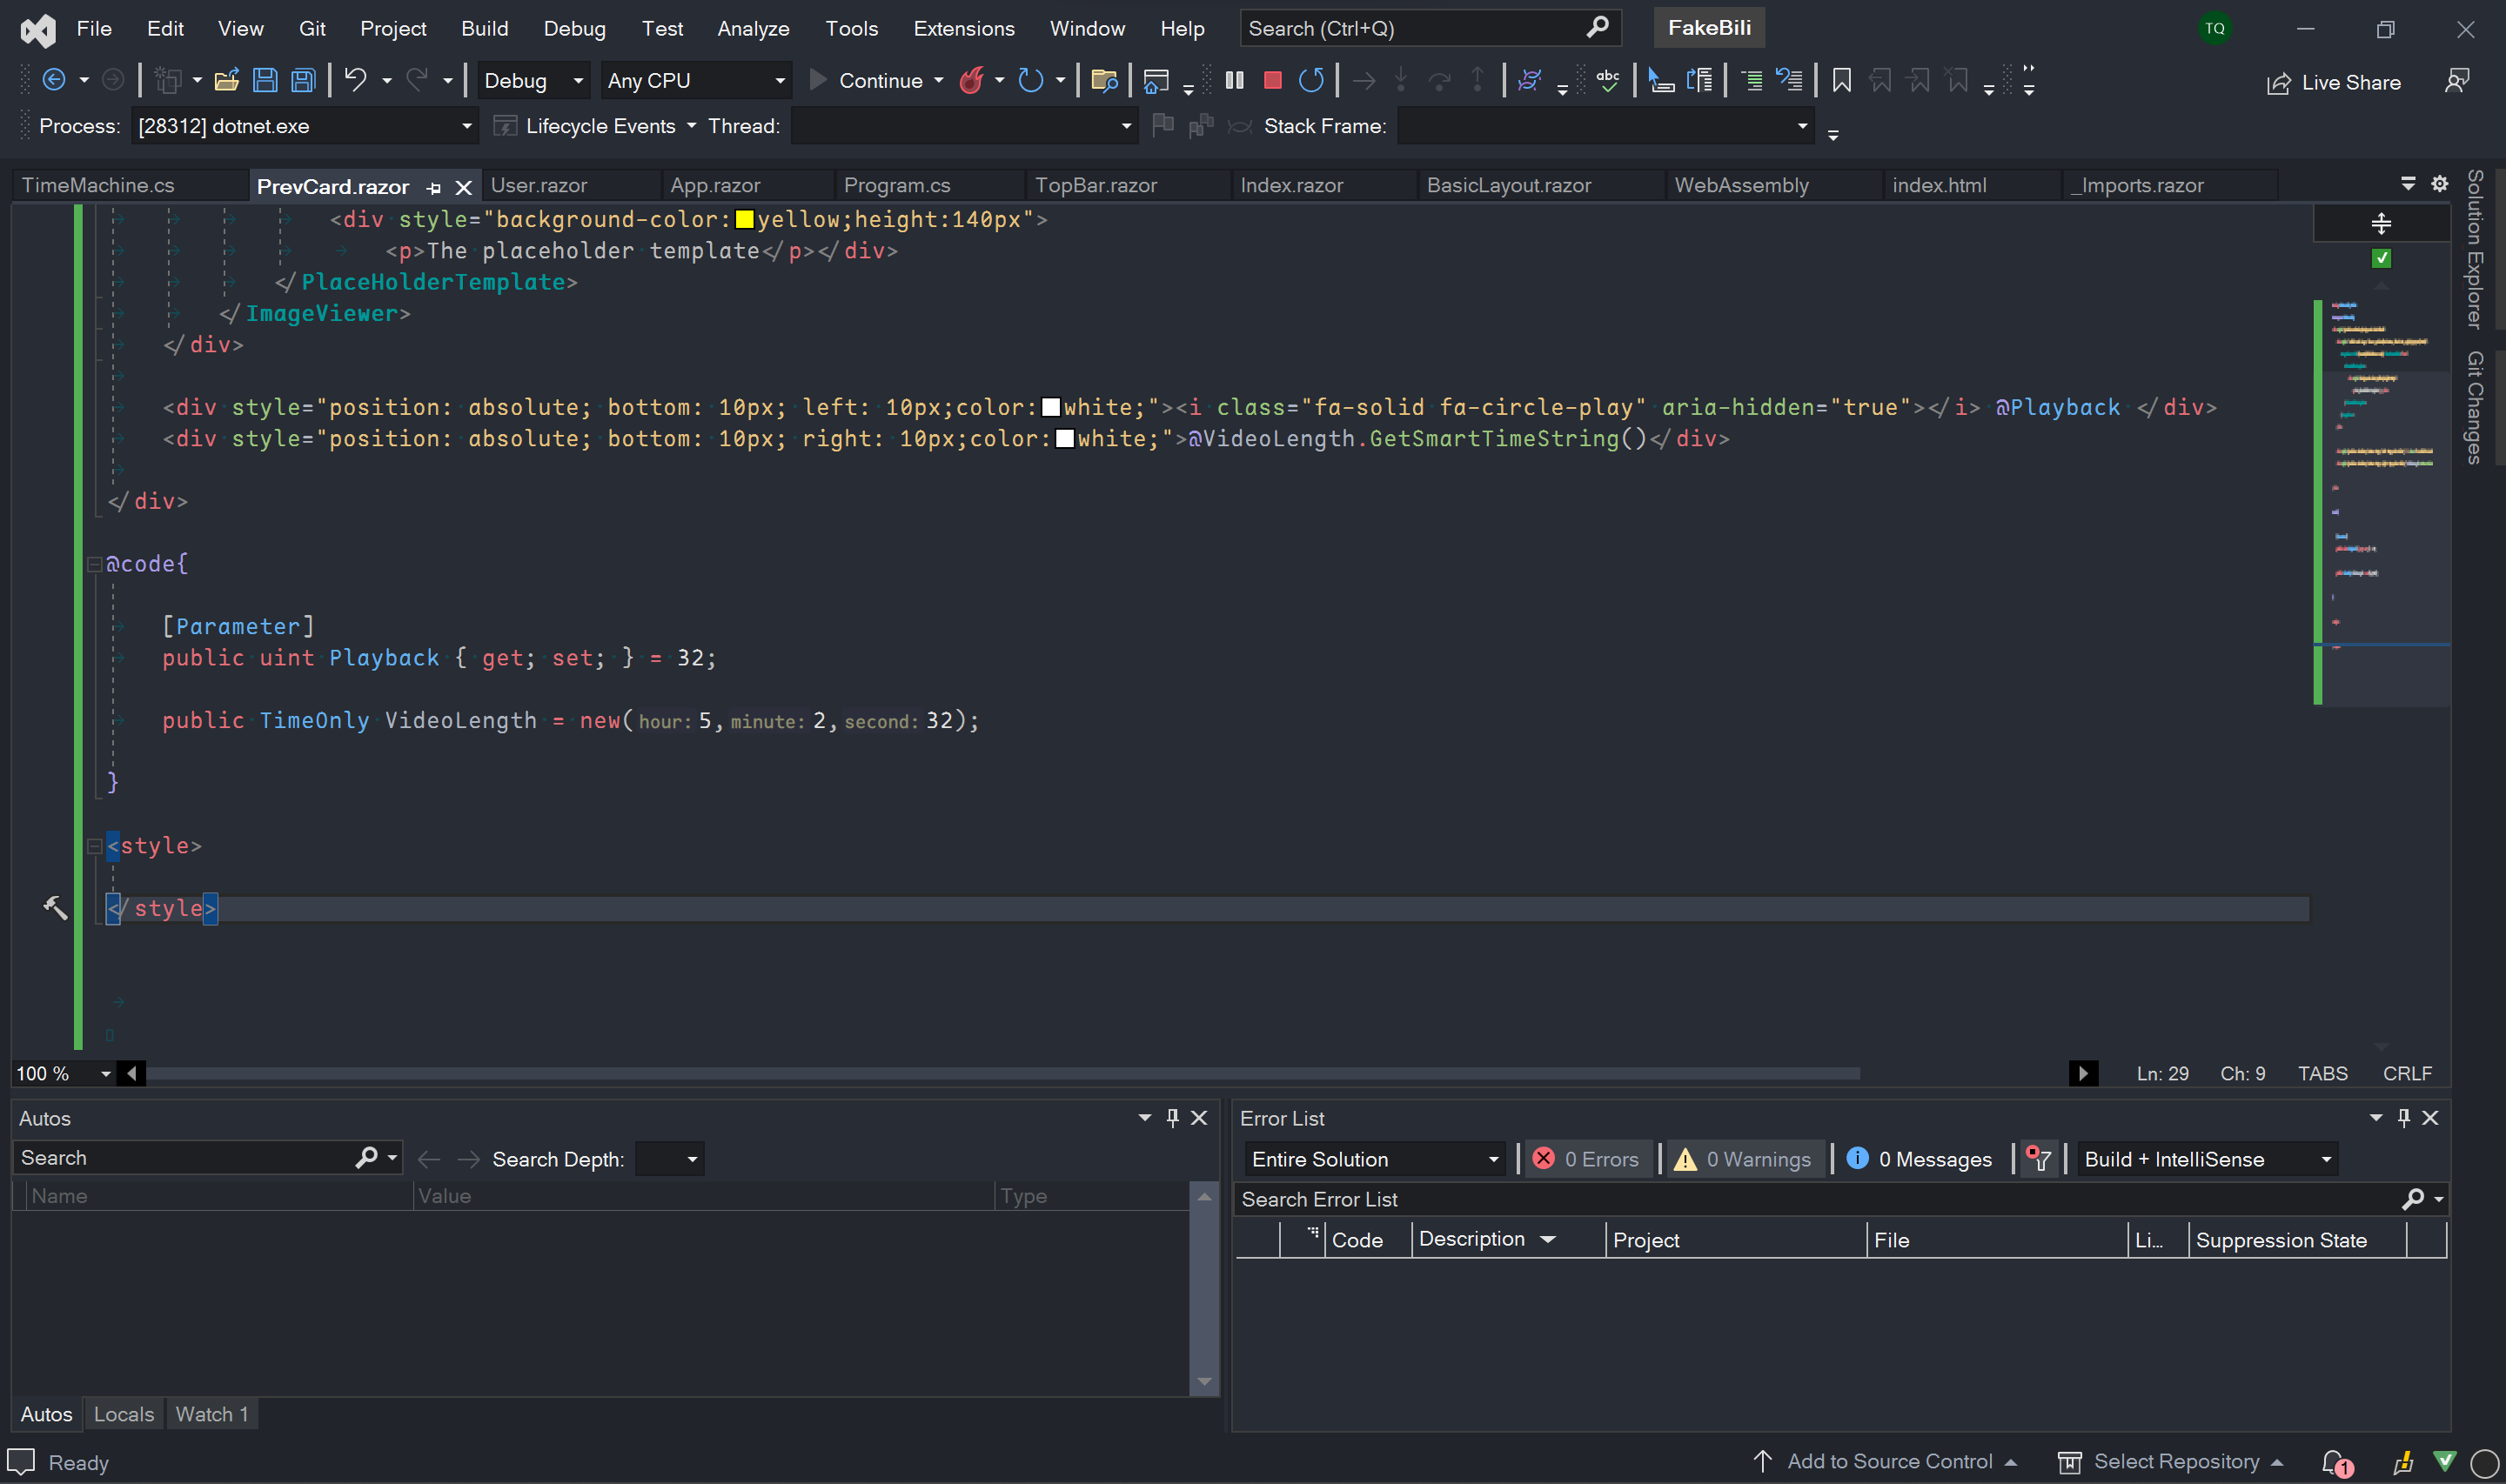Toggle a bookmark on the current line

click(1841, 80)
